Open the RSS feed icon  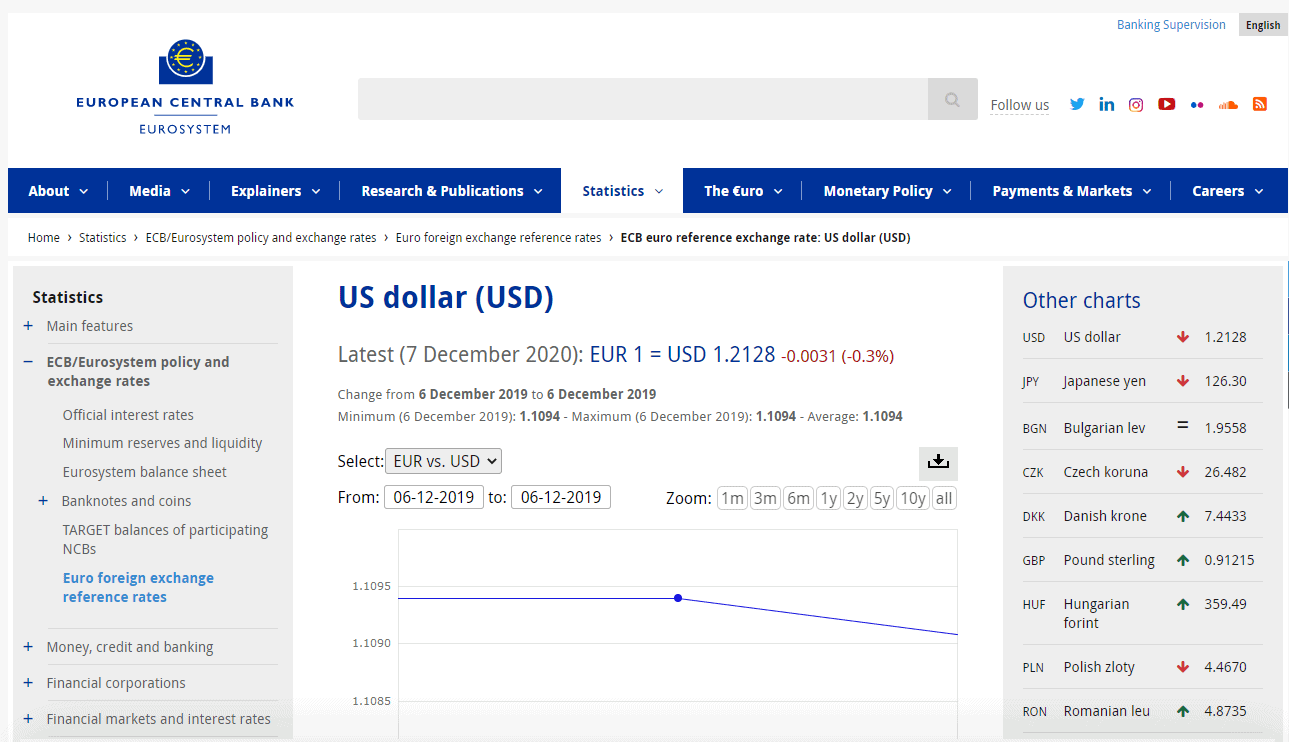[x=1260, y=104]
